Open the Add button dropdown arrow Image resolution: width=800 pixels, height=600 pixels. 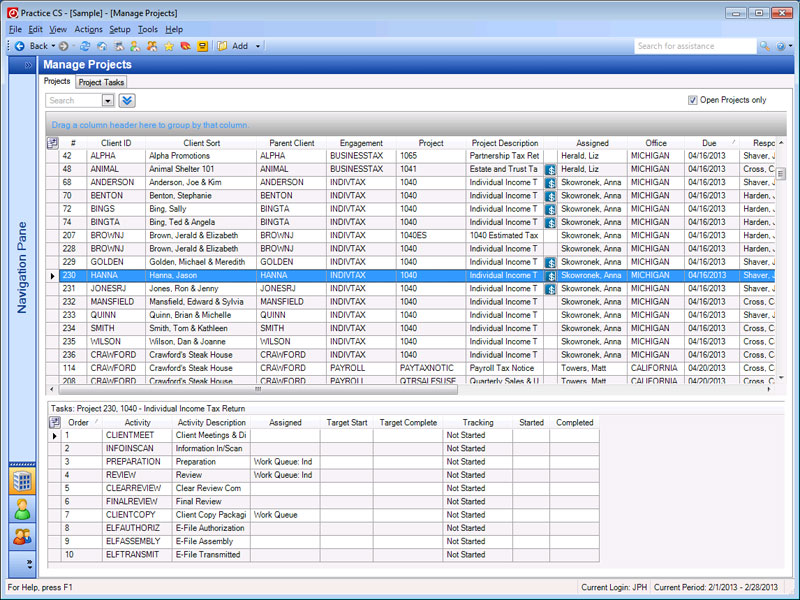click(x=257, y=46)
